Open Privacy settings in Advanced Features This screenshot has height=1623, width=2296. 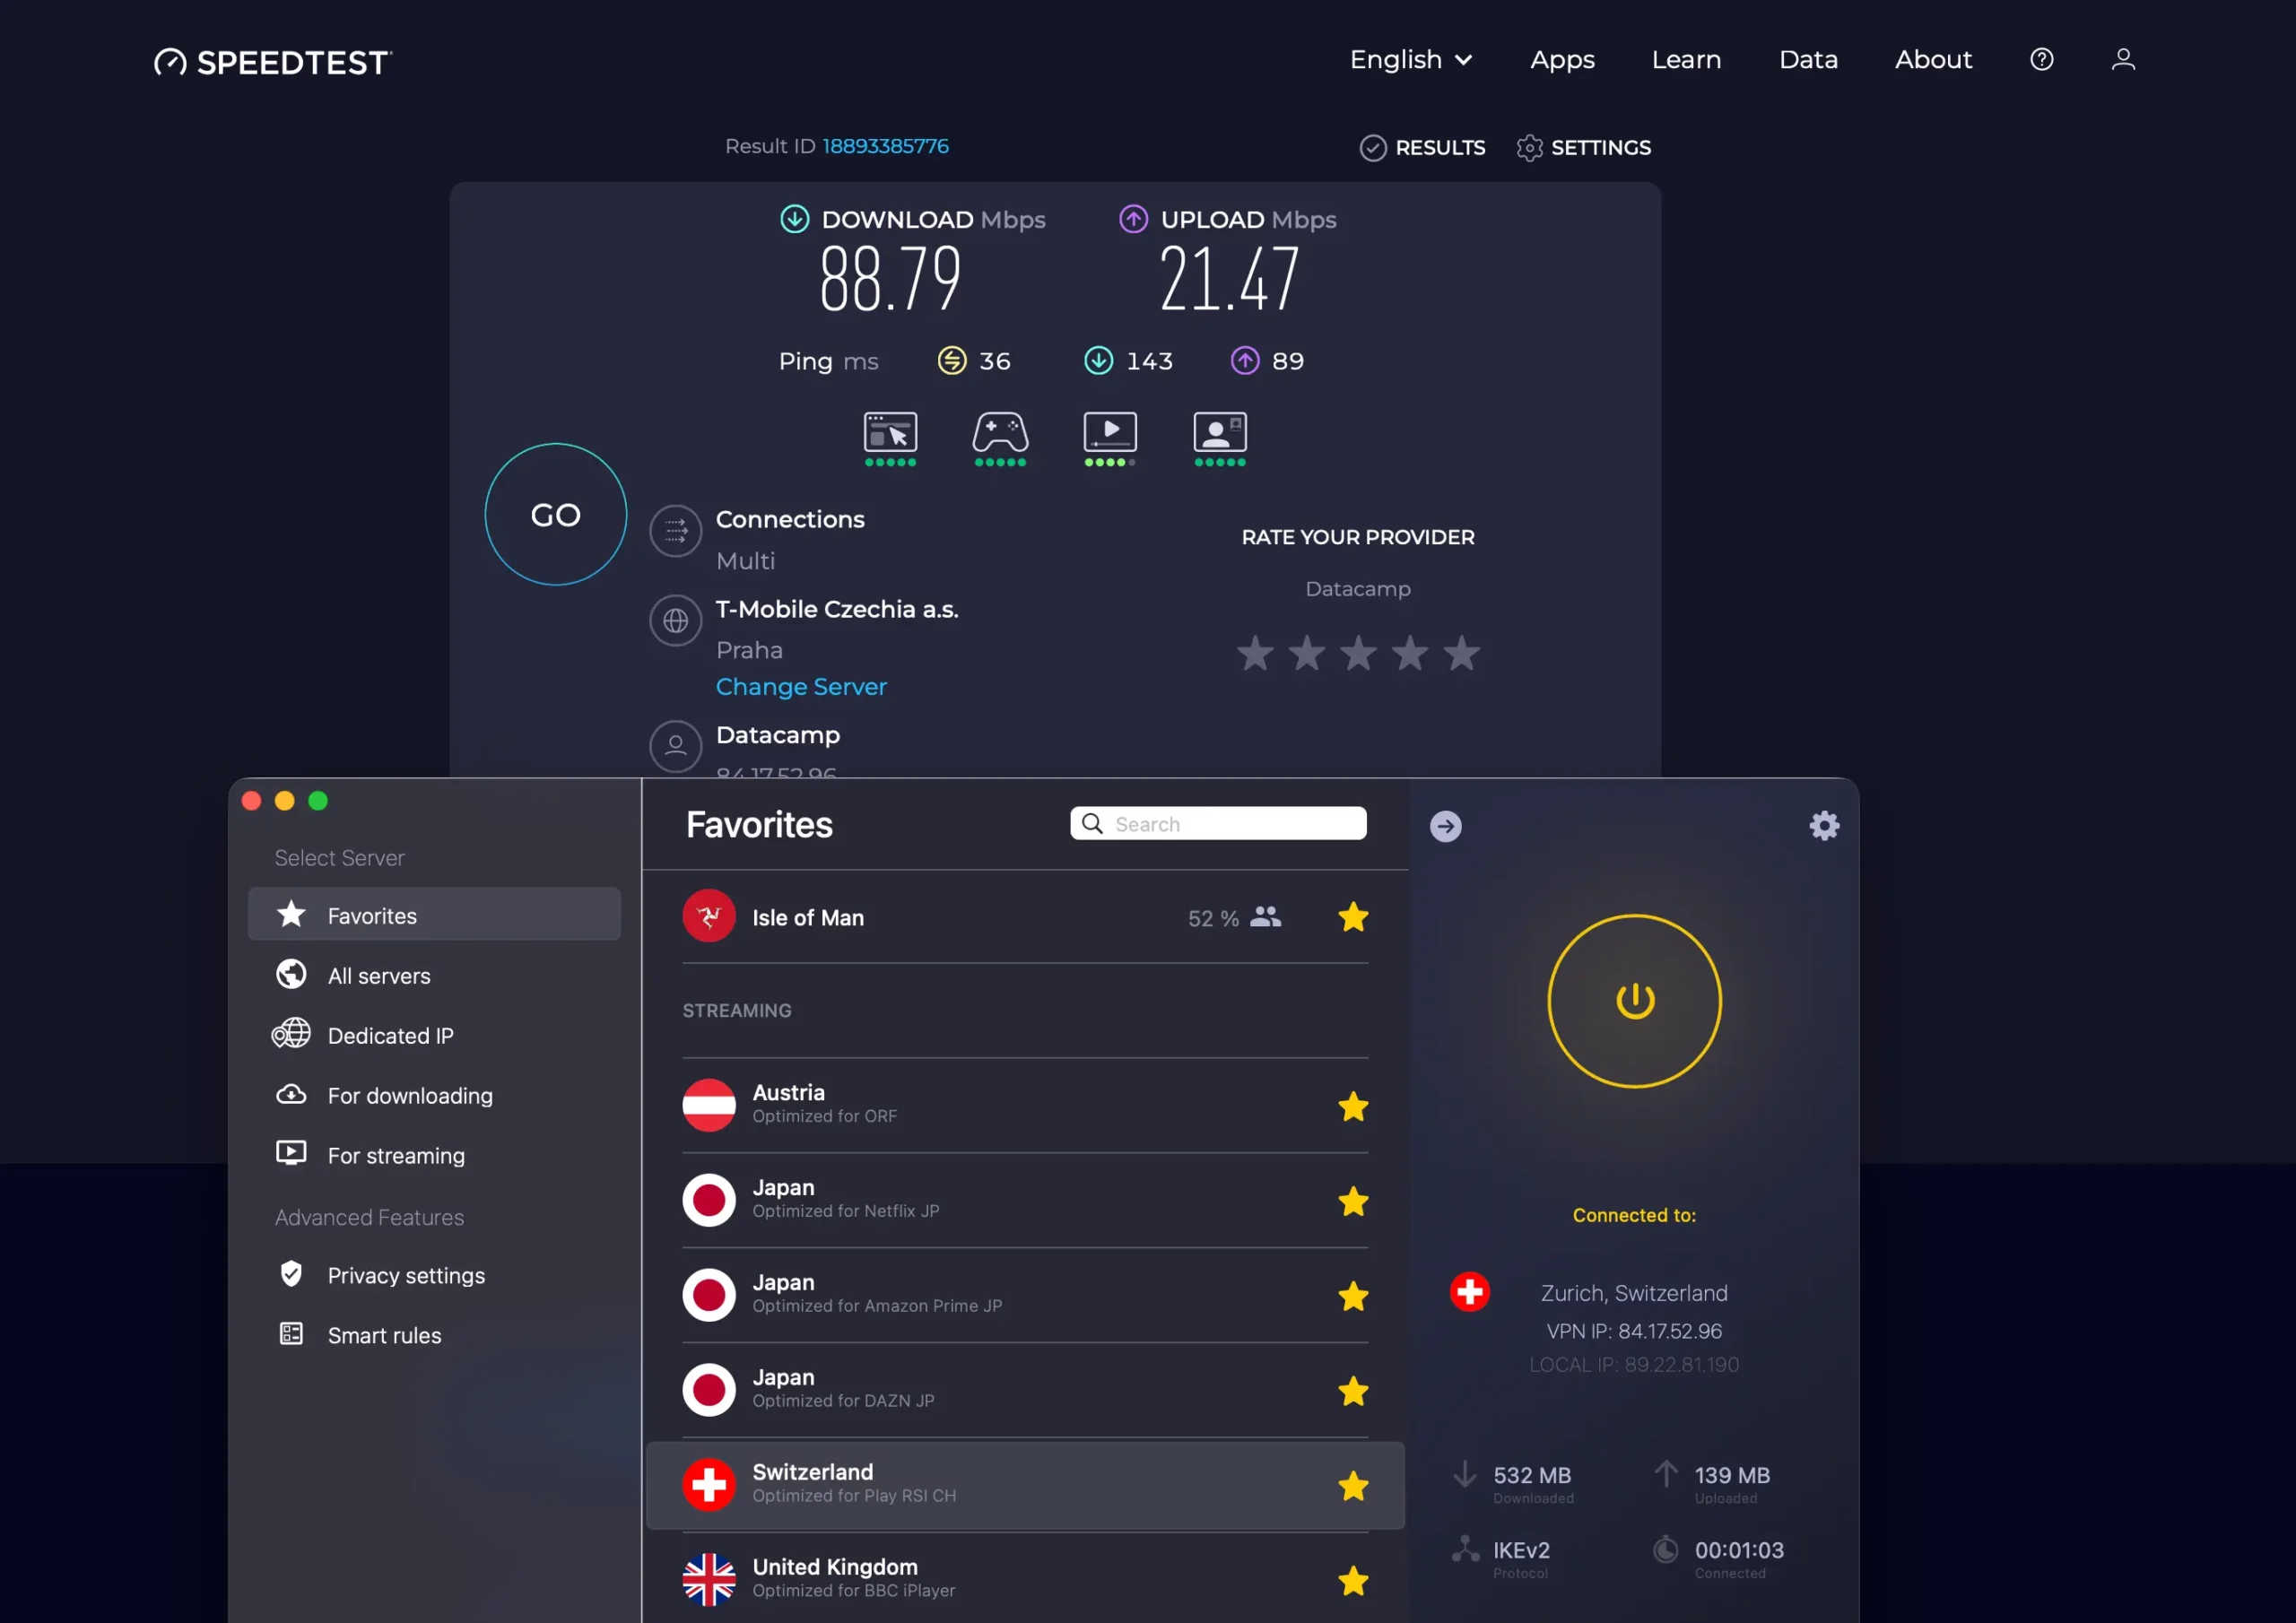tap(406, 1276)
